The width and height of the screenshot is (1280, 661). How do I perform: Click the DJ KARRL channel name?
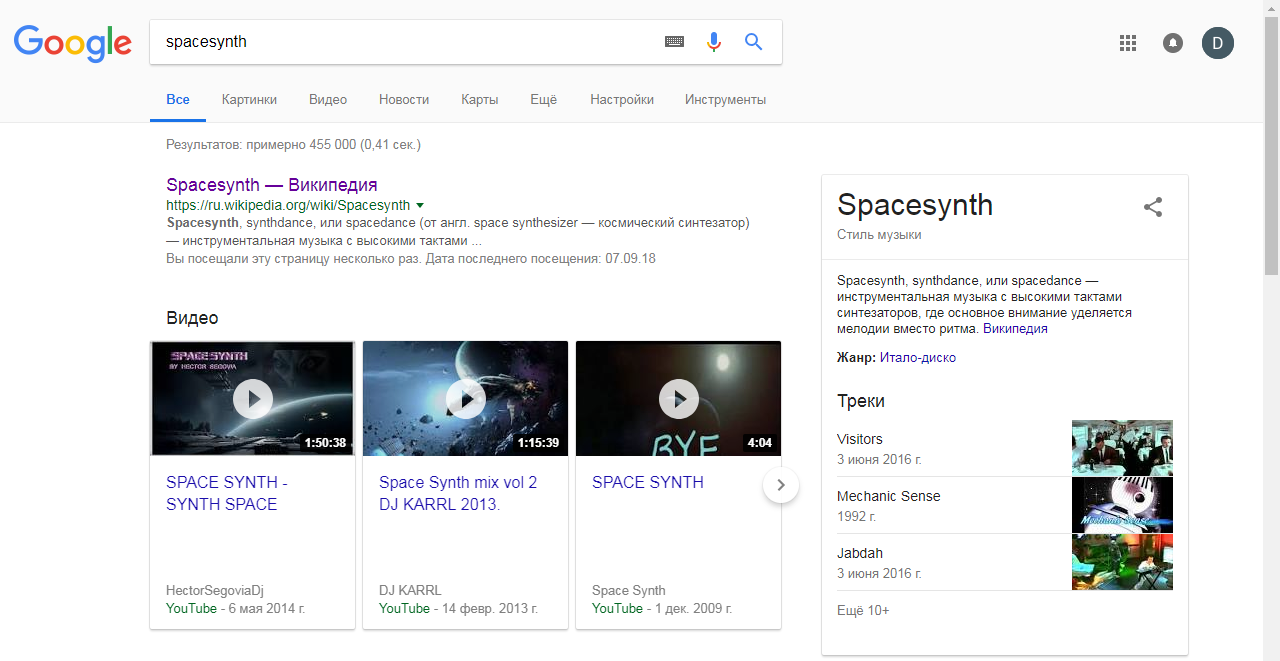pos(410,590)
